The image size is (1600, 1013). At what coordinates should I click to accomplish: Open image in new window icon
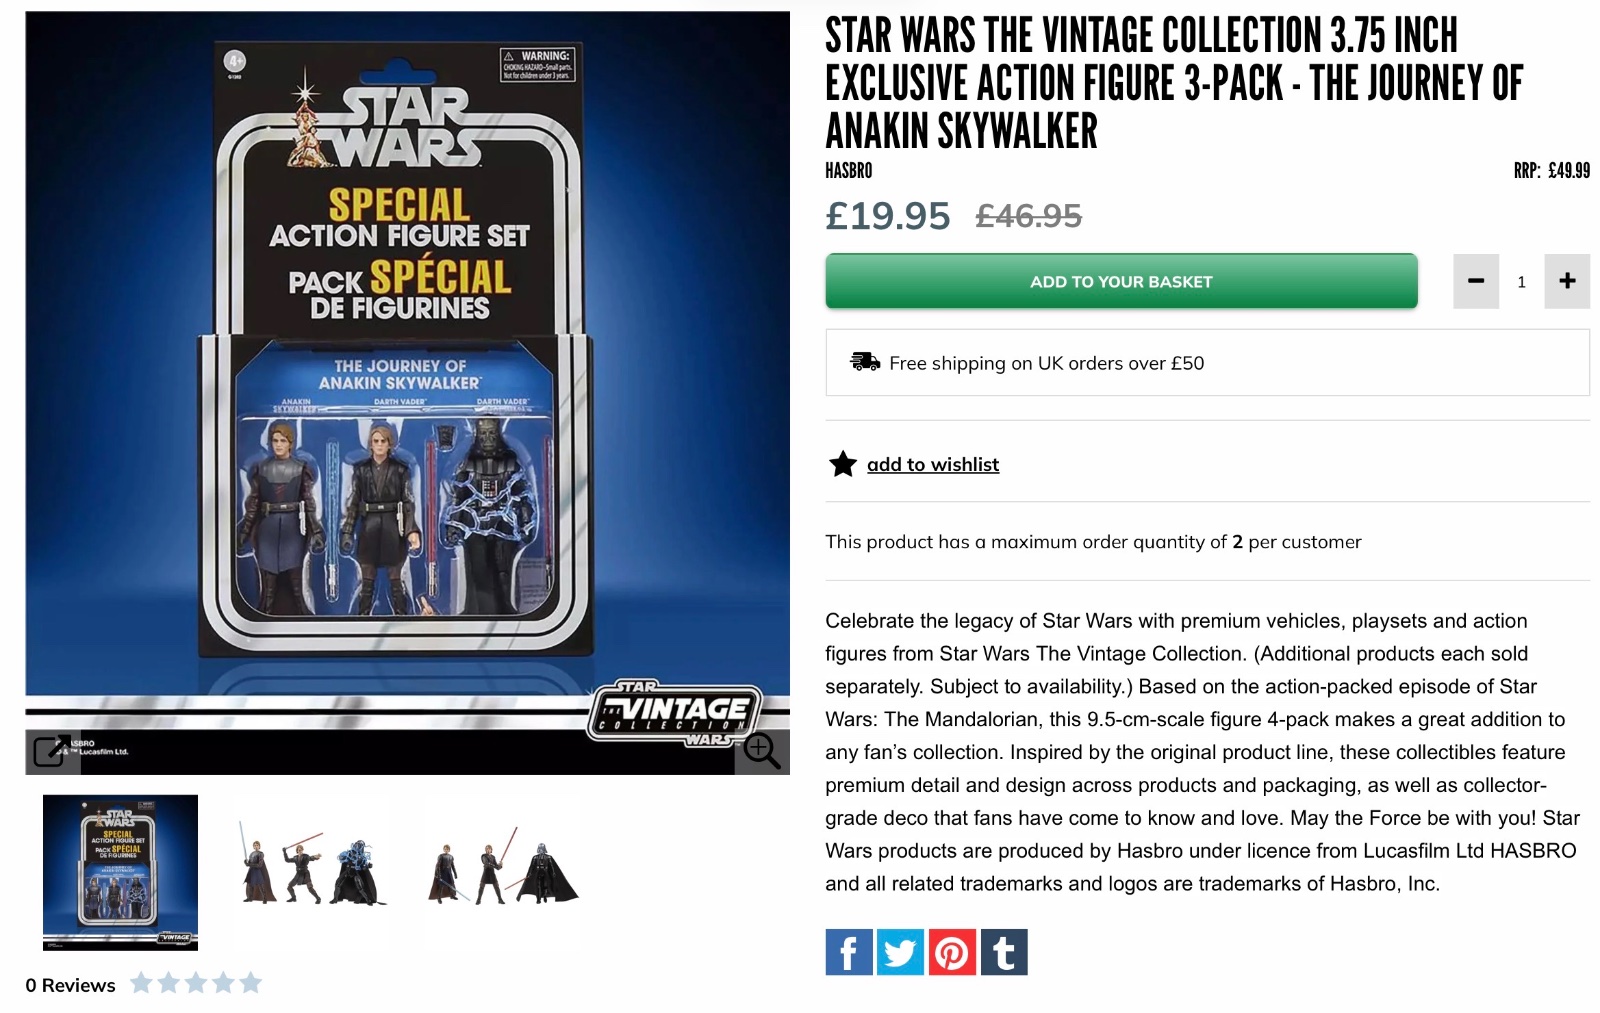(x=52, y=751)
